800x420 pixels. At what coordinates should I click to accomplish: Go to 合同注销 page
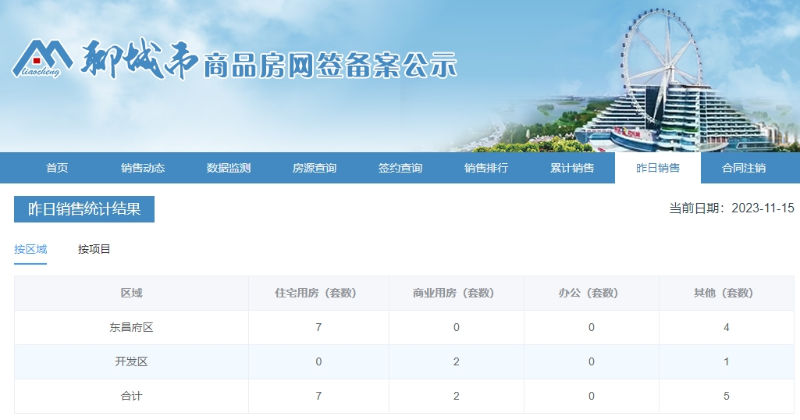743,168
